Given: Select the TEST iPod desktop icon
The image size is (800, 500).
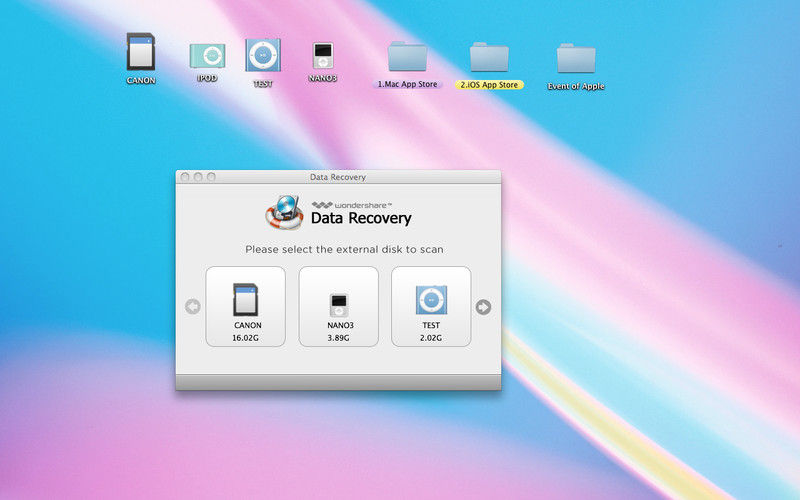Looking at the screenshot, I should [x=263, y=55].
